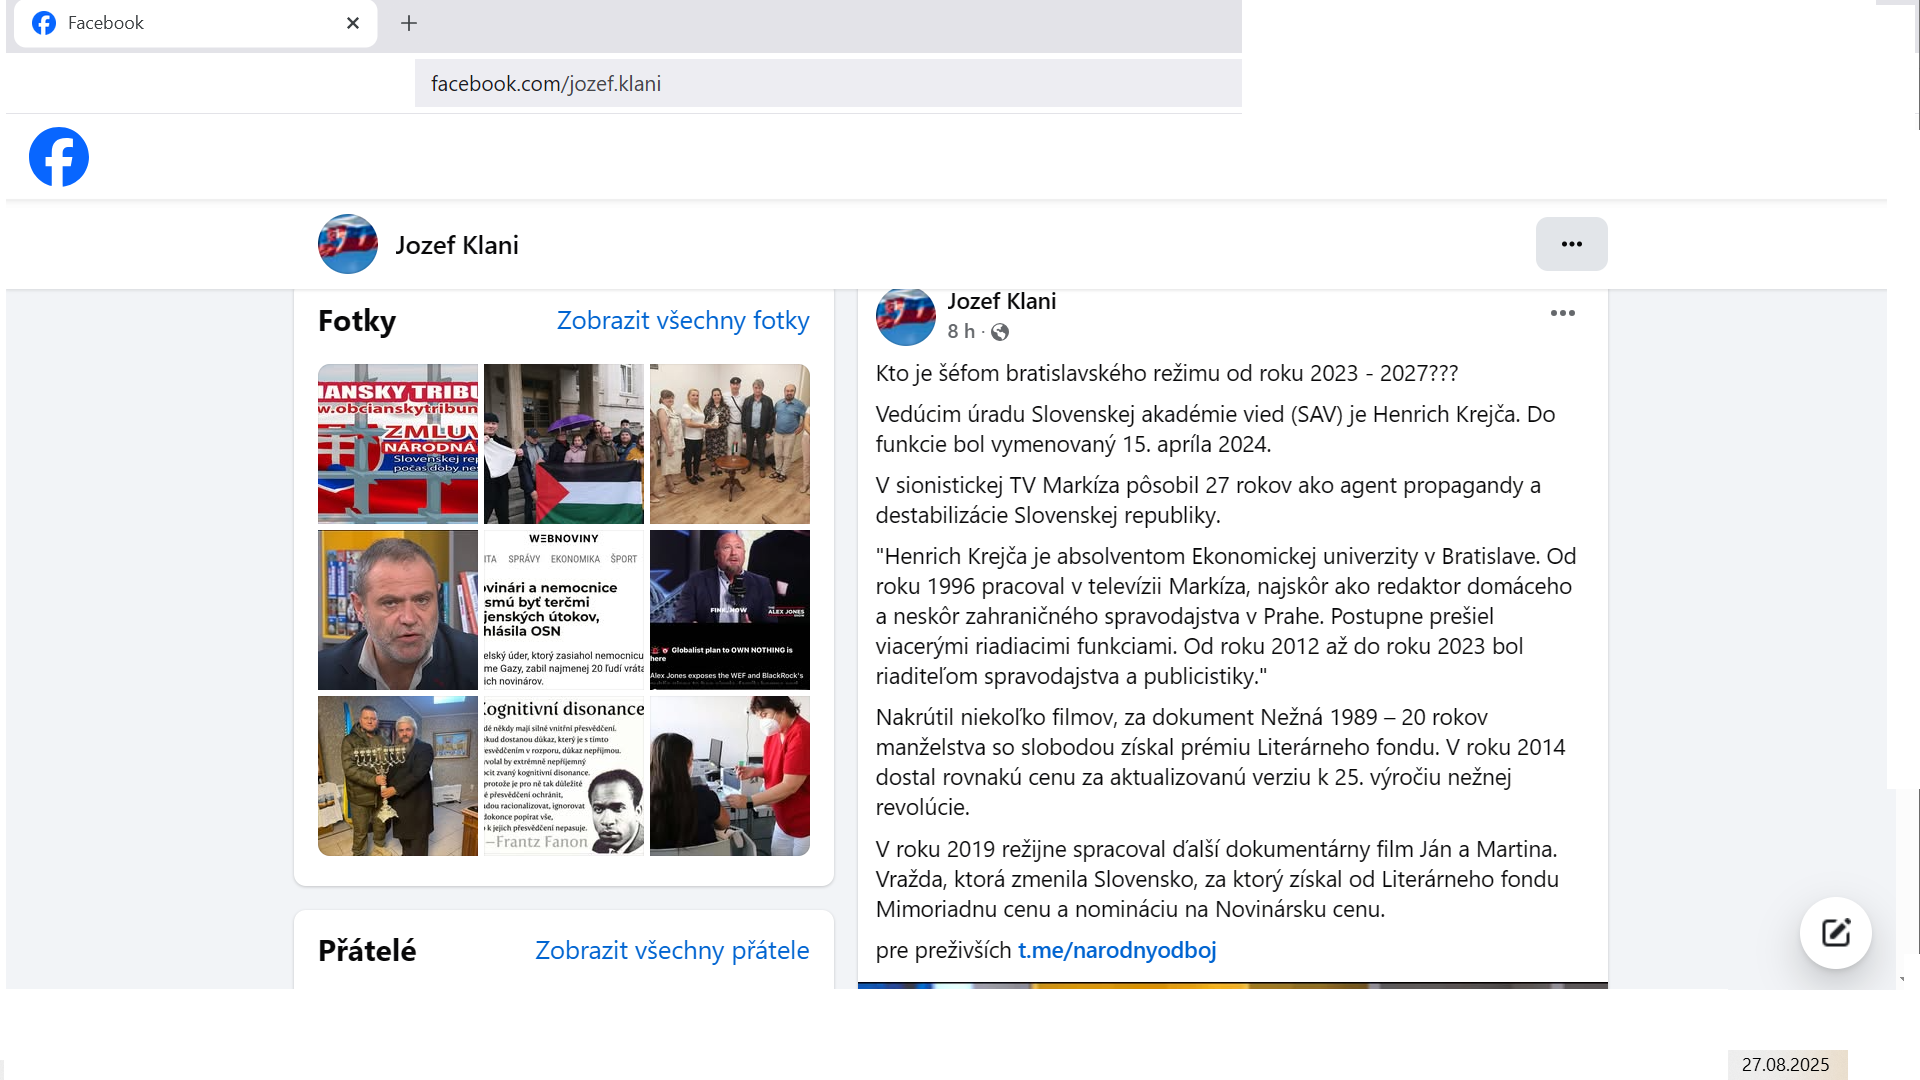Screen dimensions: 1920x1080
Task: Open the t.me/narodnyodboj link
Action: point(1116,950)
